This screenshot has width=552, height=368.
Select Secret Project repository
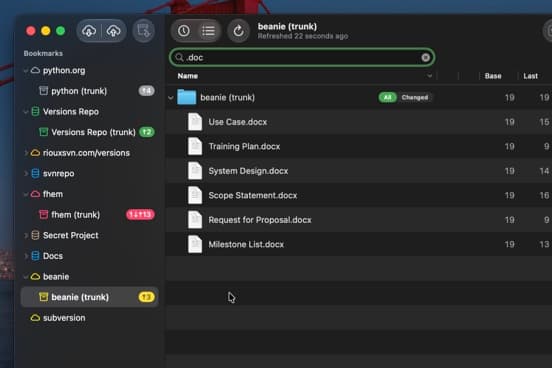pos(70,236)
